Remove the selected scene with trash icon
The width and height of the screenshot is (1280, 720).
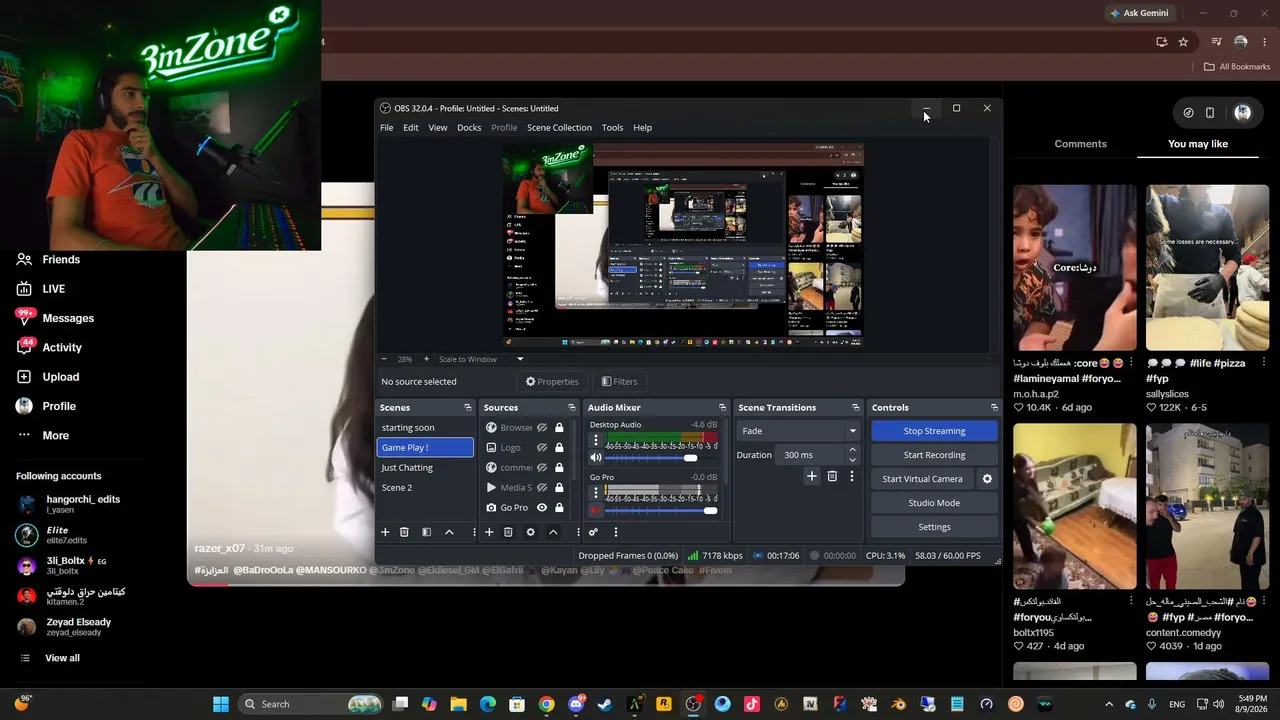tap(404, 532)
